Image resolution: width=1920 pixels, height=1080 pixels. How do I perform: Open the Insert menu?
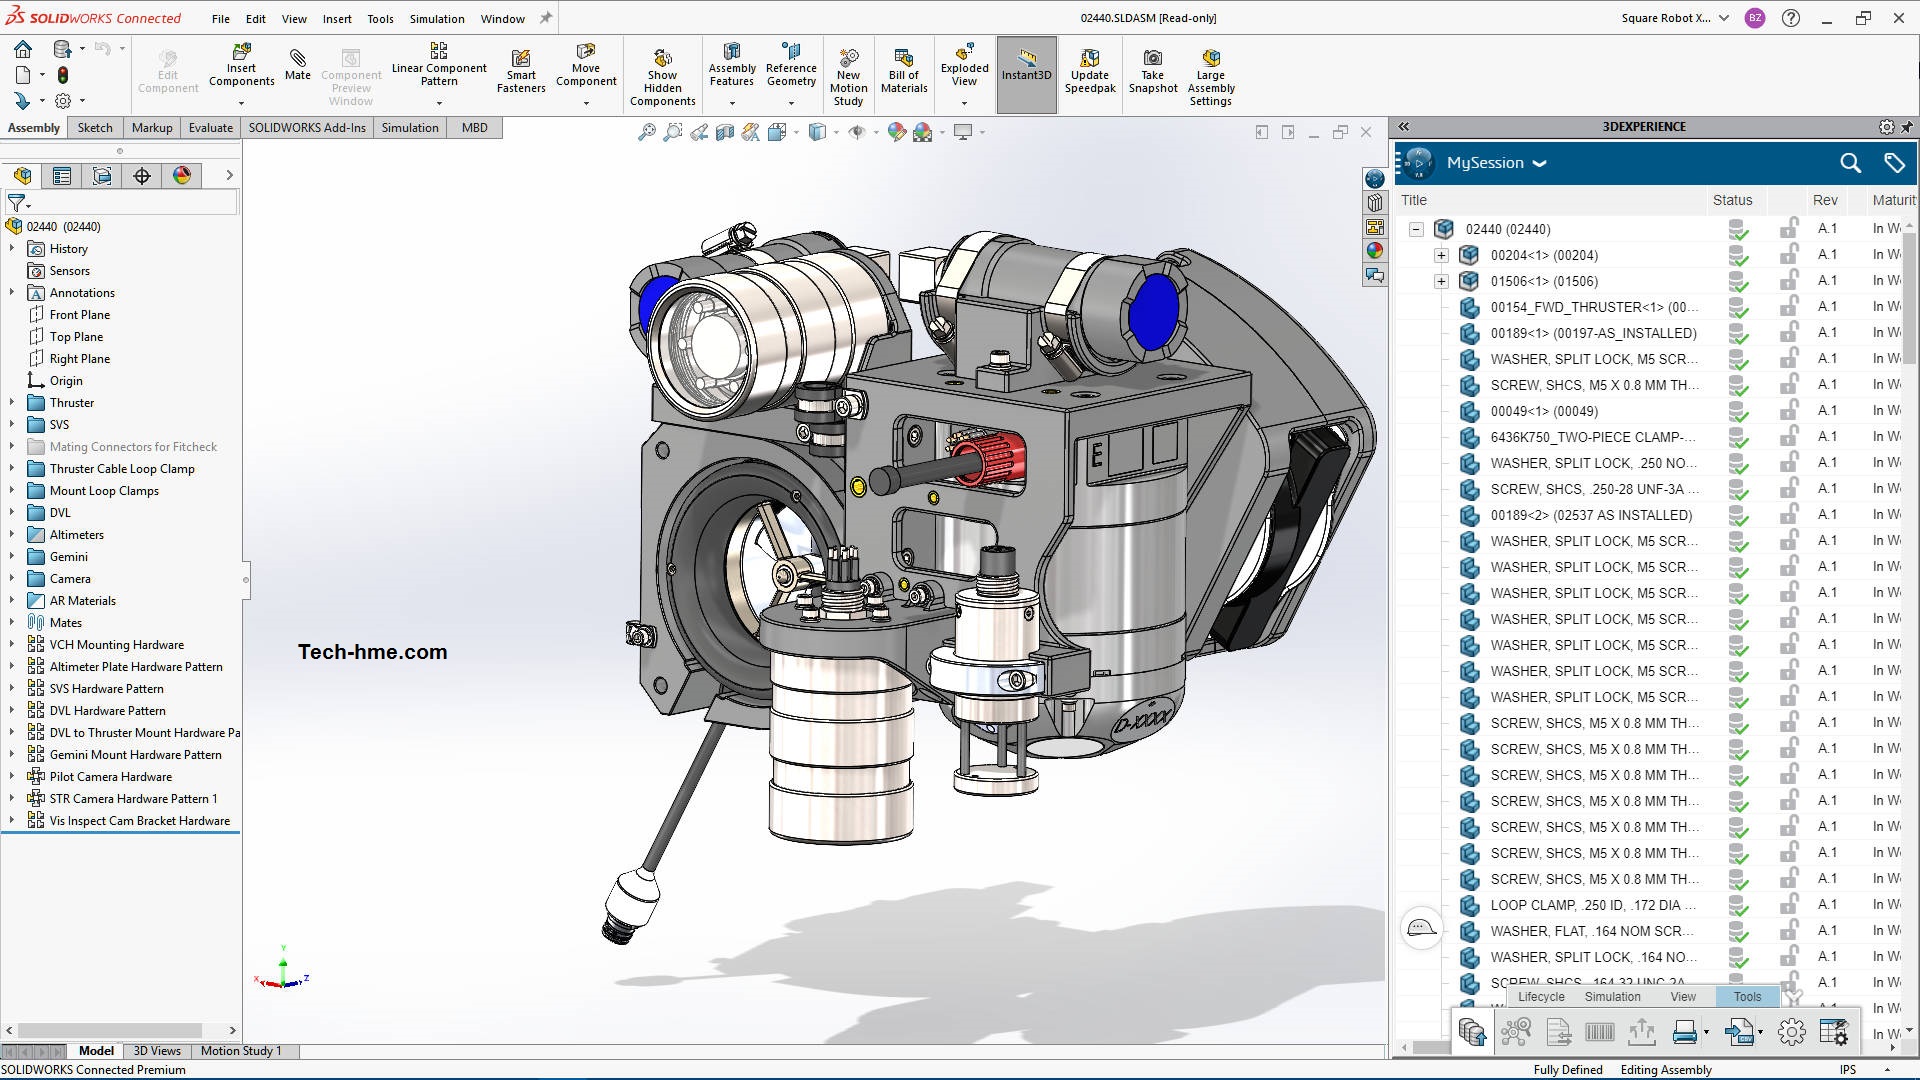pyautogui.click(x=337, y=18)
